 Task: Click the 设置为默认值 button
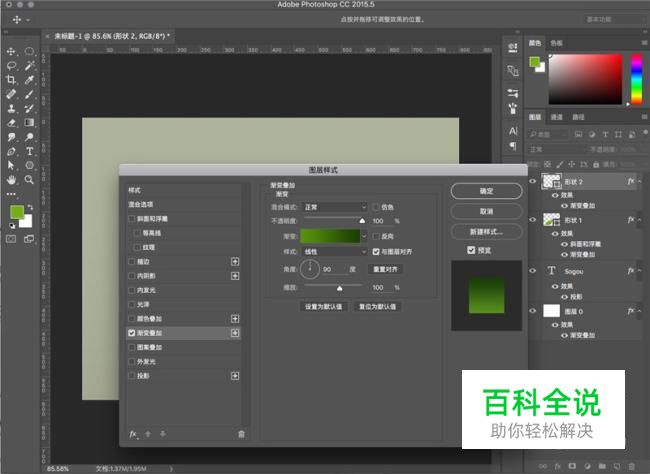tap(323, 307)
